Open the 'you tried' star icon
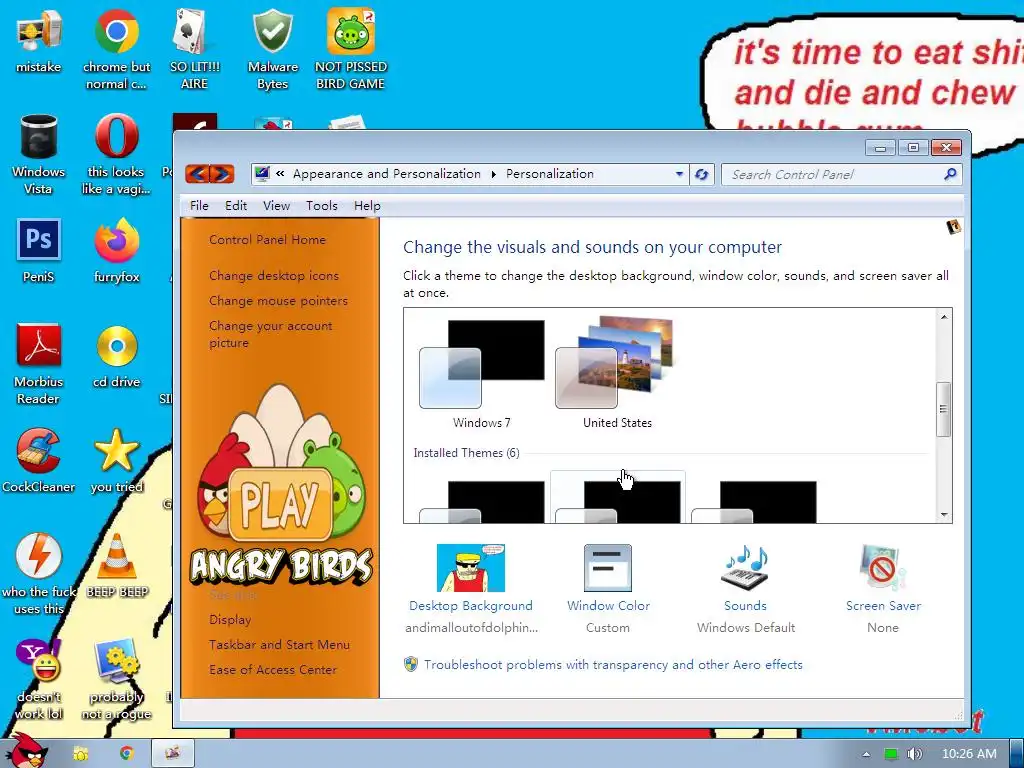Viewport: 1024px width, 768px height. pyautogui.click(x=116, y=461)
